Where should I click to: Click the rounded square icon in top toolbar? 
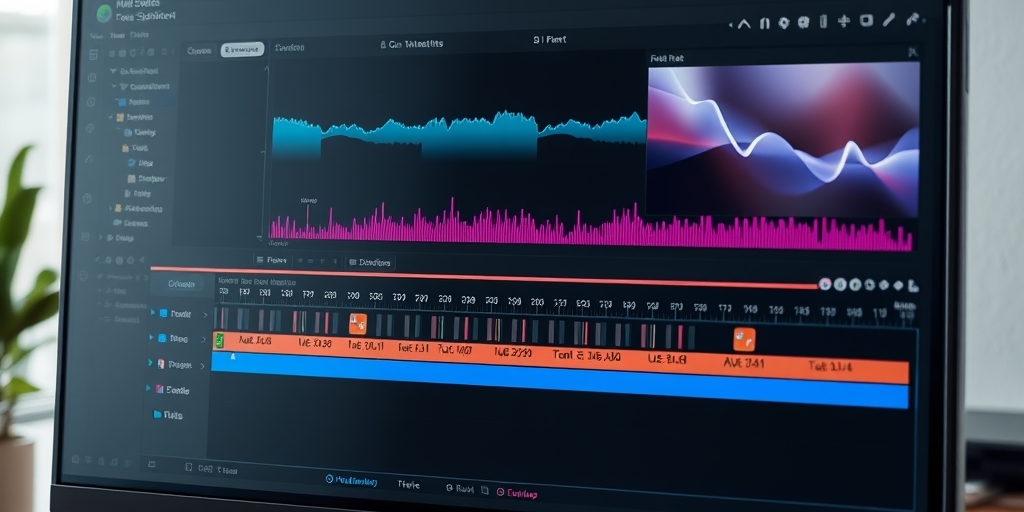[x=866, y=20]
